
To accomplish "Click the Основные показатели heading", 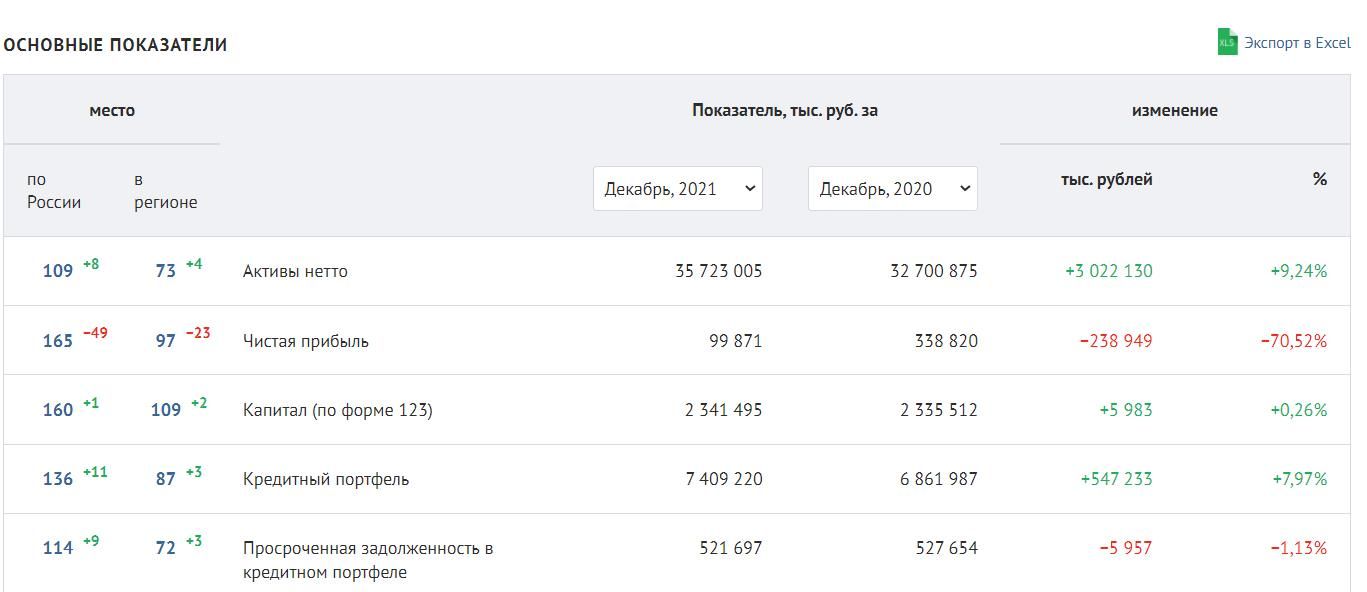I will pos(115,45).
